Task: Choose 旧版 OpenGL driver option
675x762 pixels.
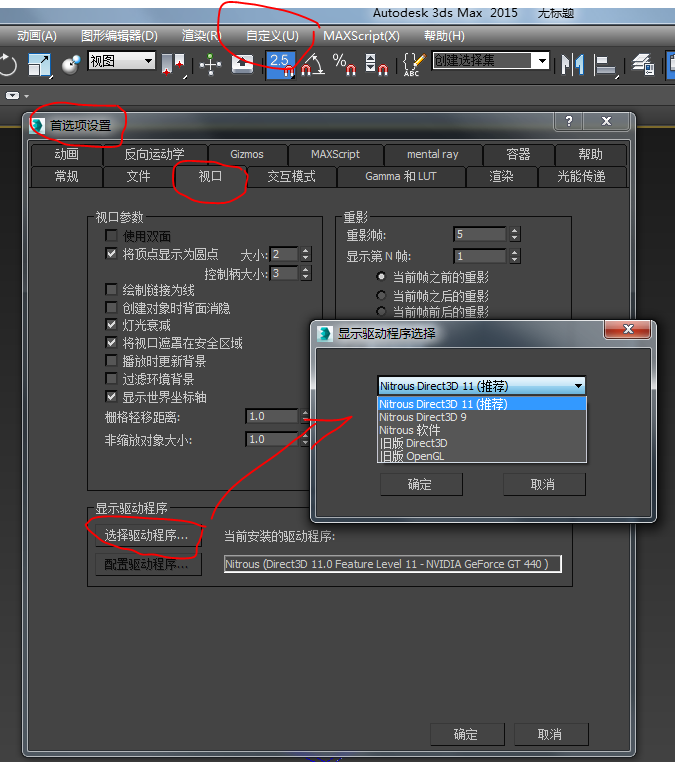Action: tap(482, 456)
